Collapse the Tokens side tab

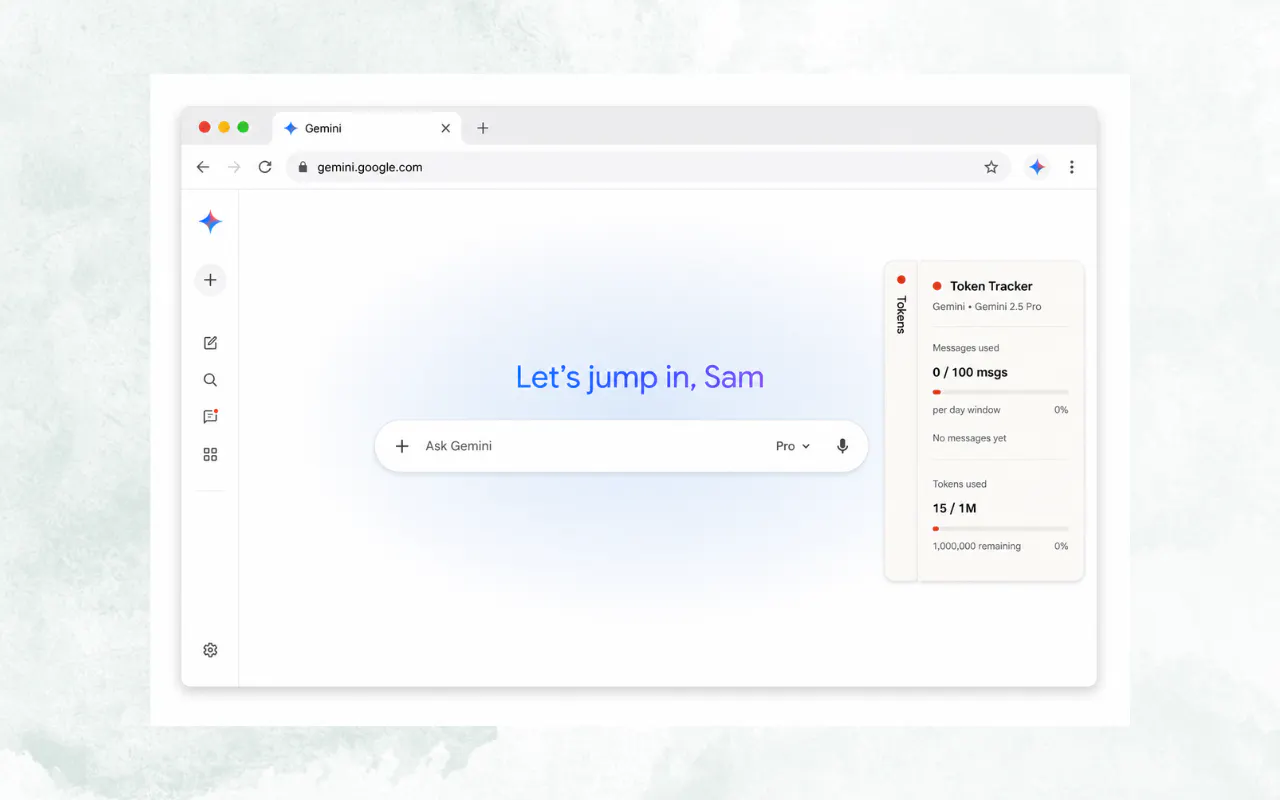point(901,421)
